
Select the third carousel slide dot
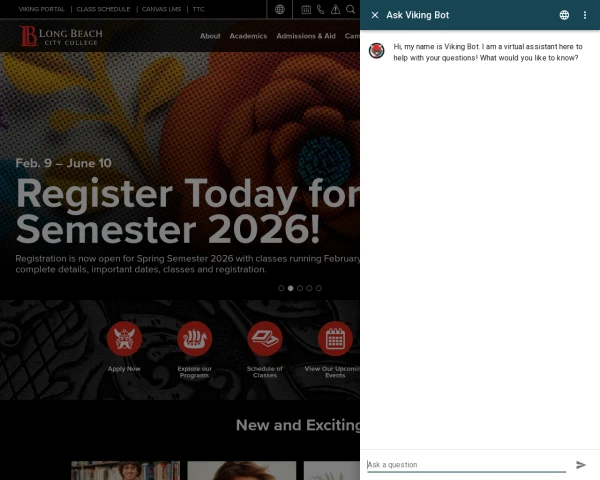[300, 288]
